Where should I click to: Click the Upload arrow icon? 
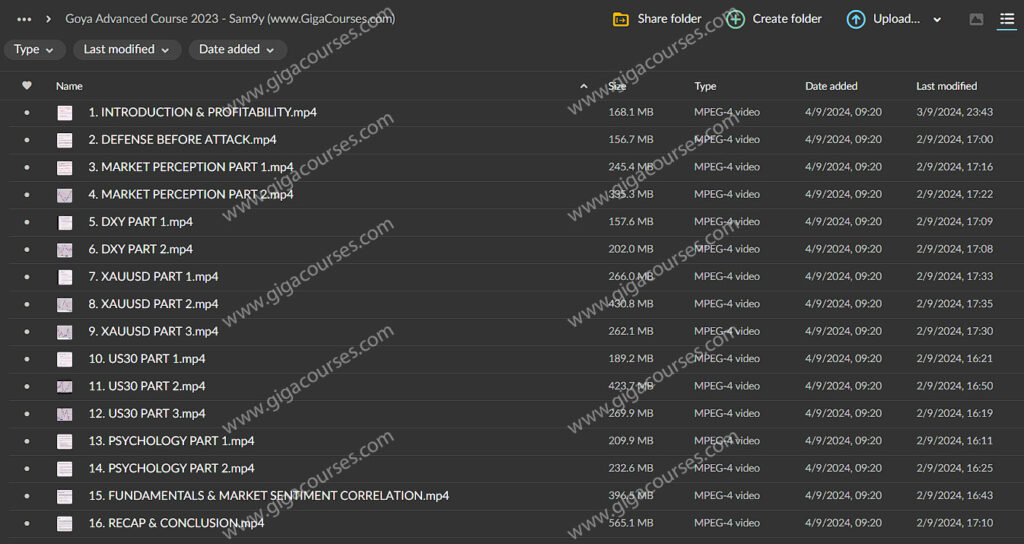coord(856,19)
